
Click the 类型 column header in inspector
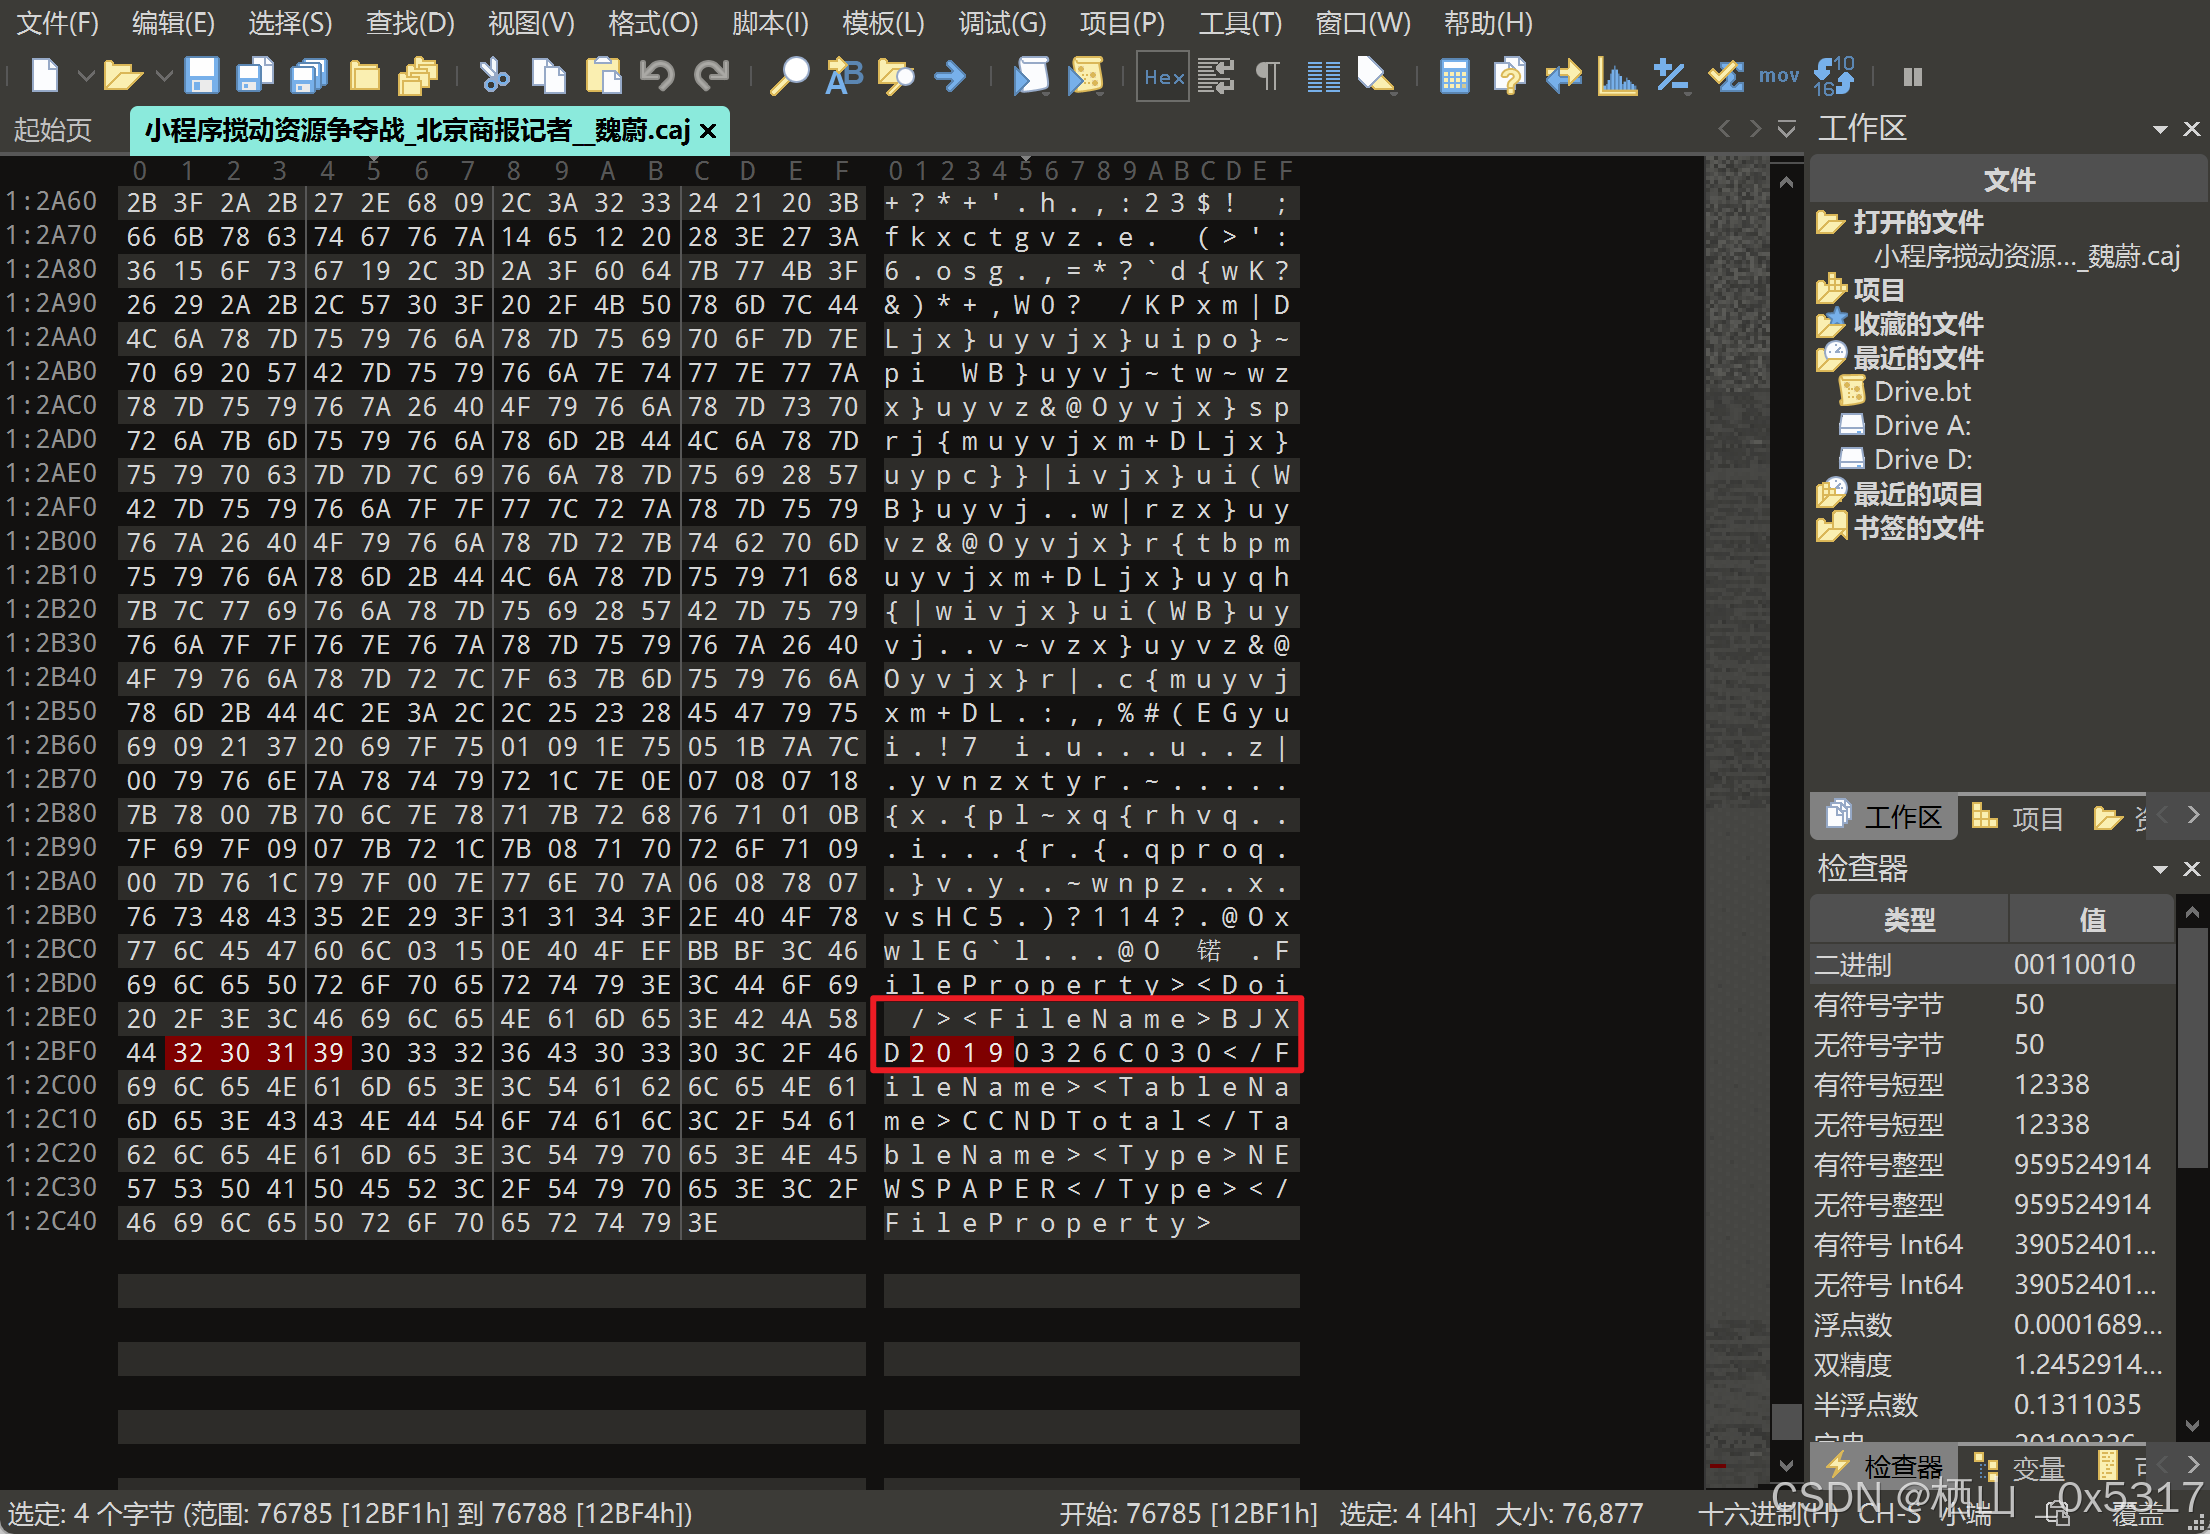(1909, 920)
